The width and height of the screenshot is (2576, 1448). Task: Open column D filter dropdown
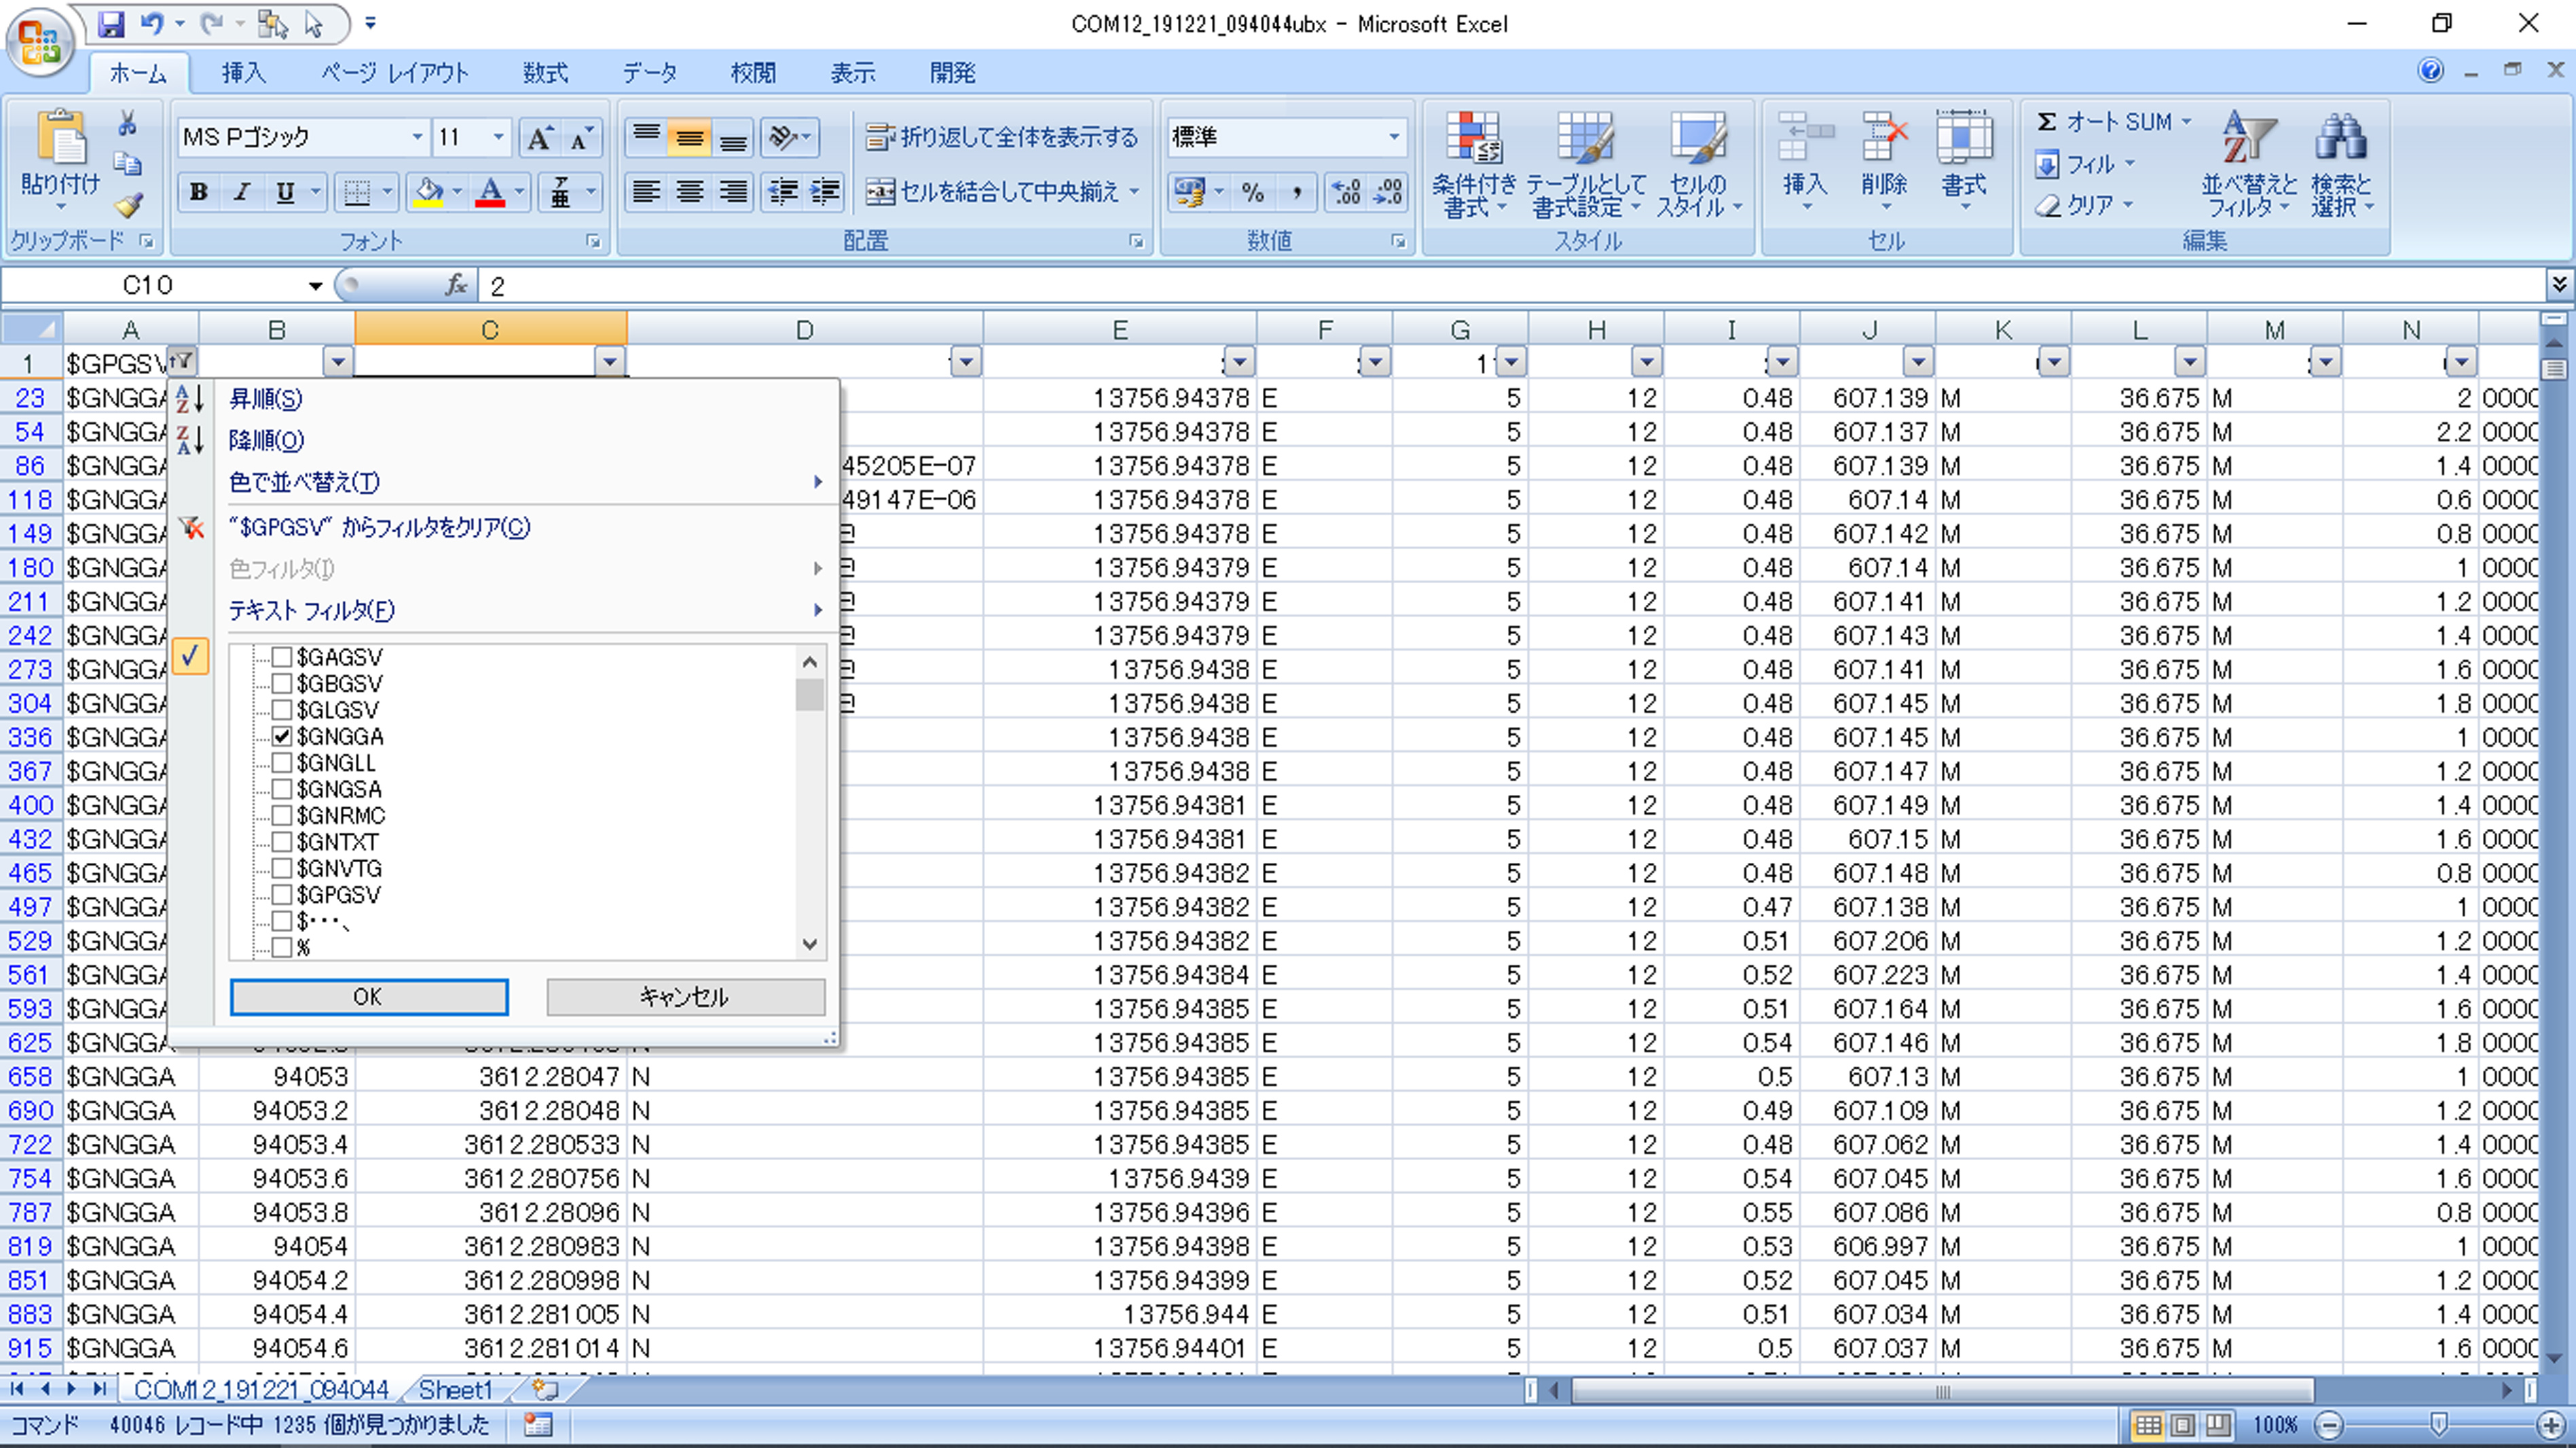pos(966,362)
